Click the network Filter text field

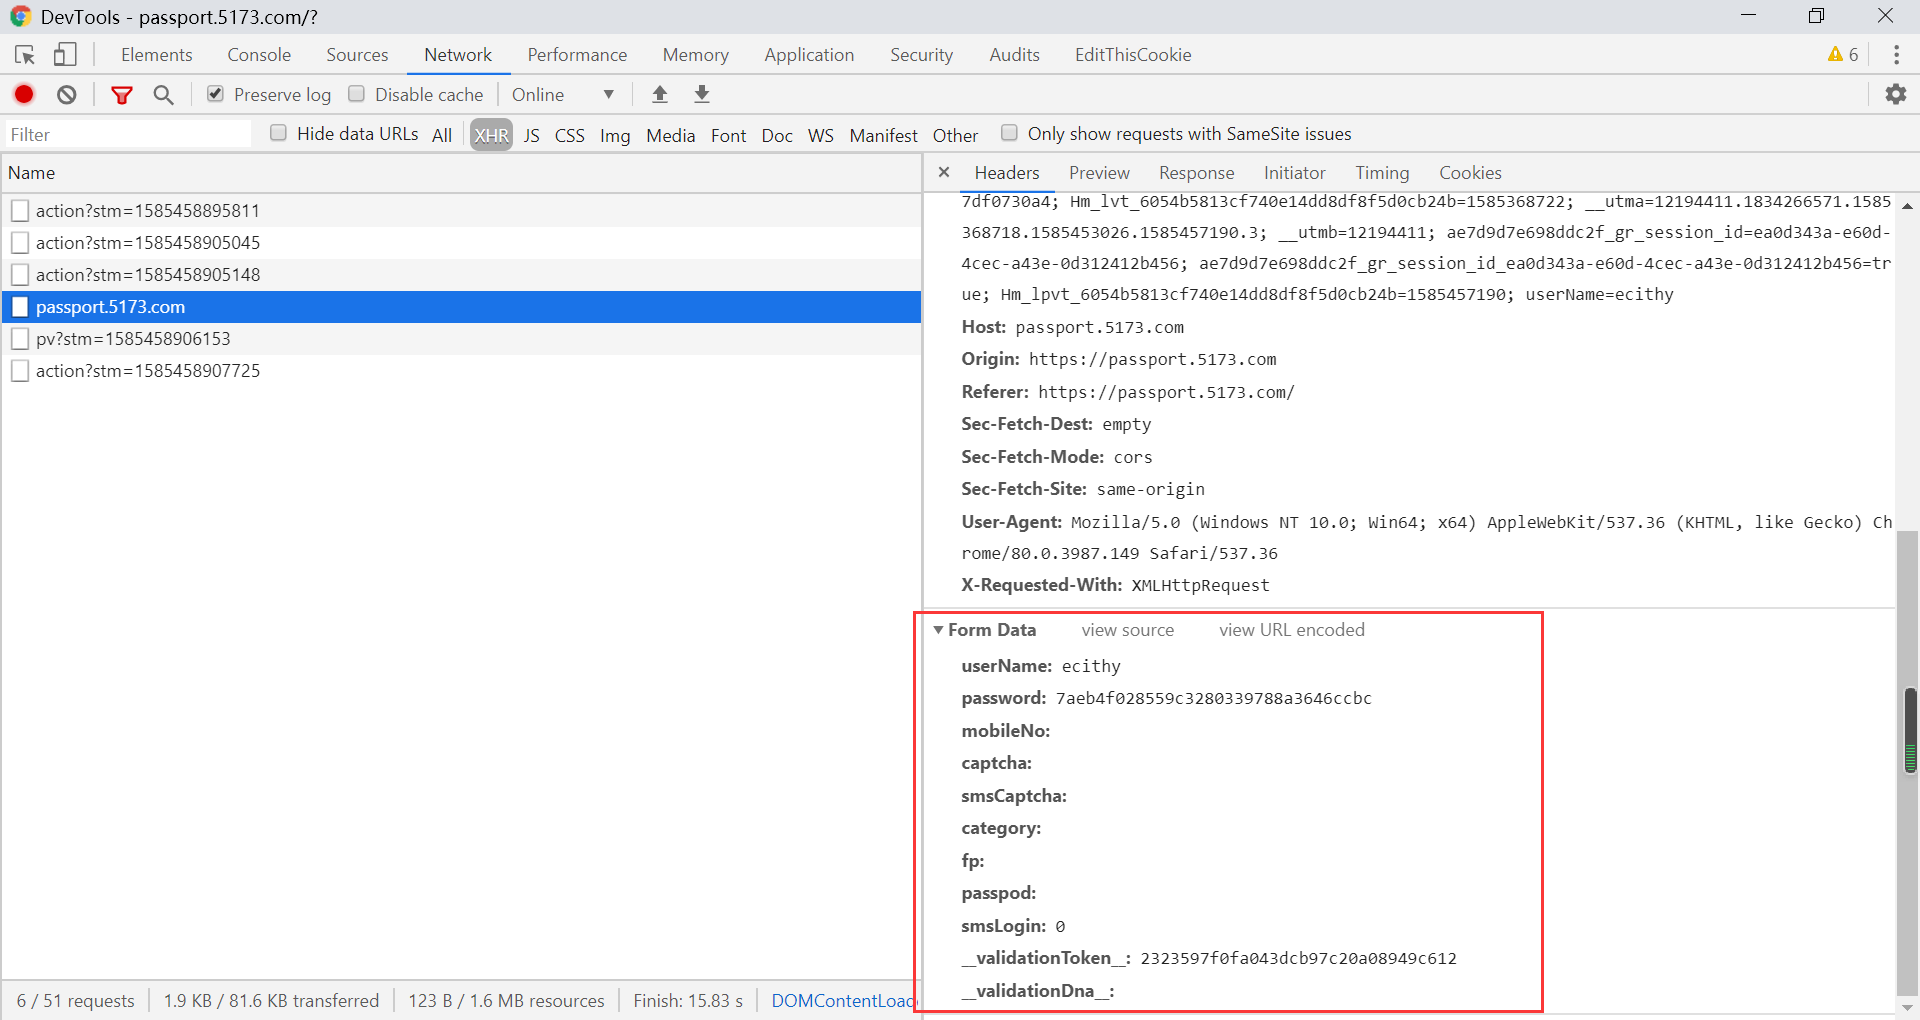pyautogui.click(x=127, y=134)
